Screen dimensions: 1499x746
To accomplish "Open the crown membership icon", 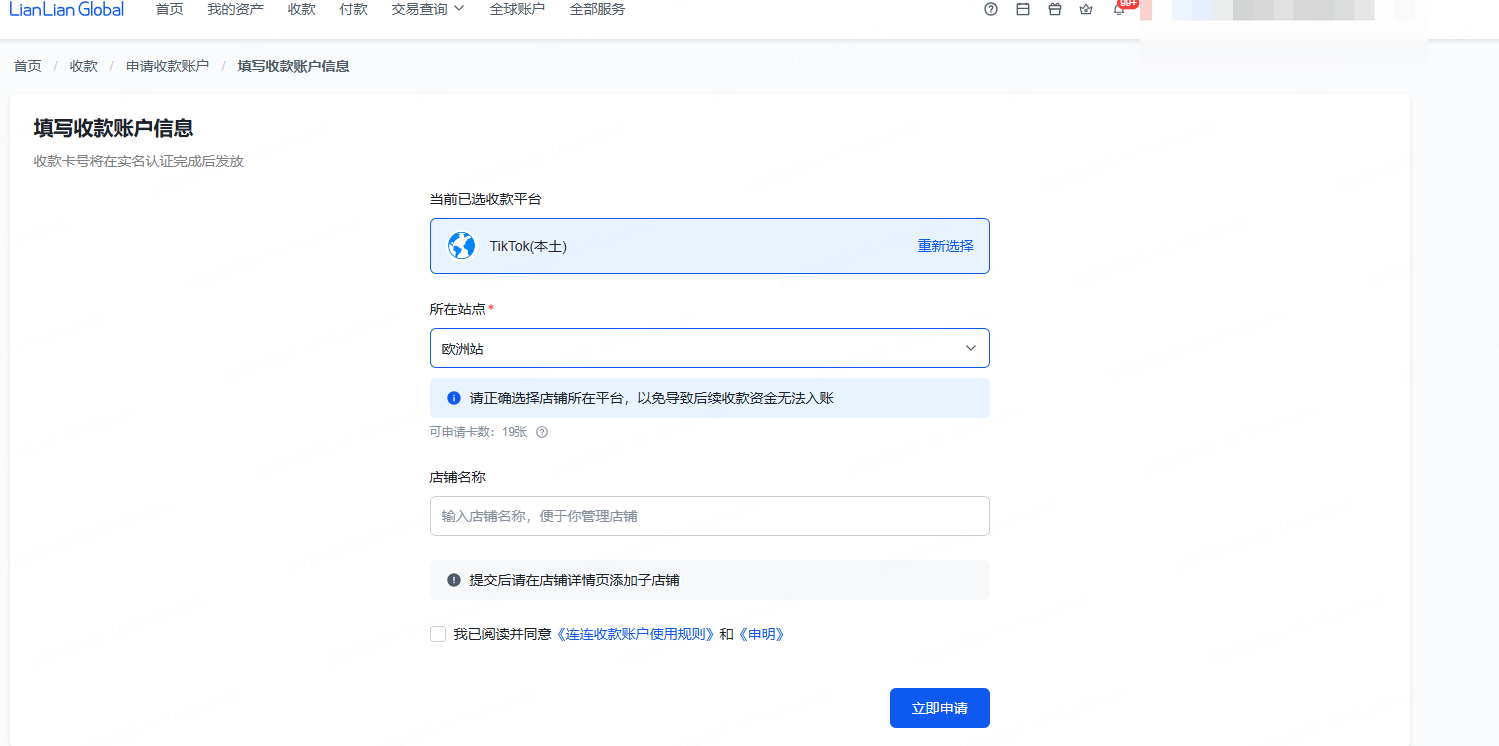I will pos(1086,9).
